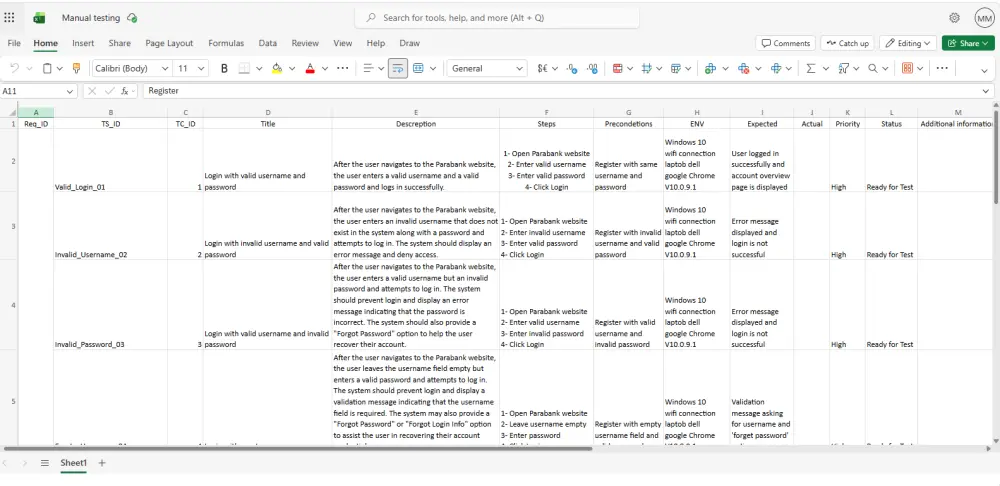1000x486 pixels.
Task: Expand the formula bar chevron
Action: [987, 92]
